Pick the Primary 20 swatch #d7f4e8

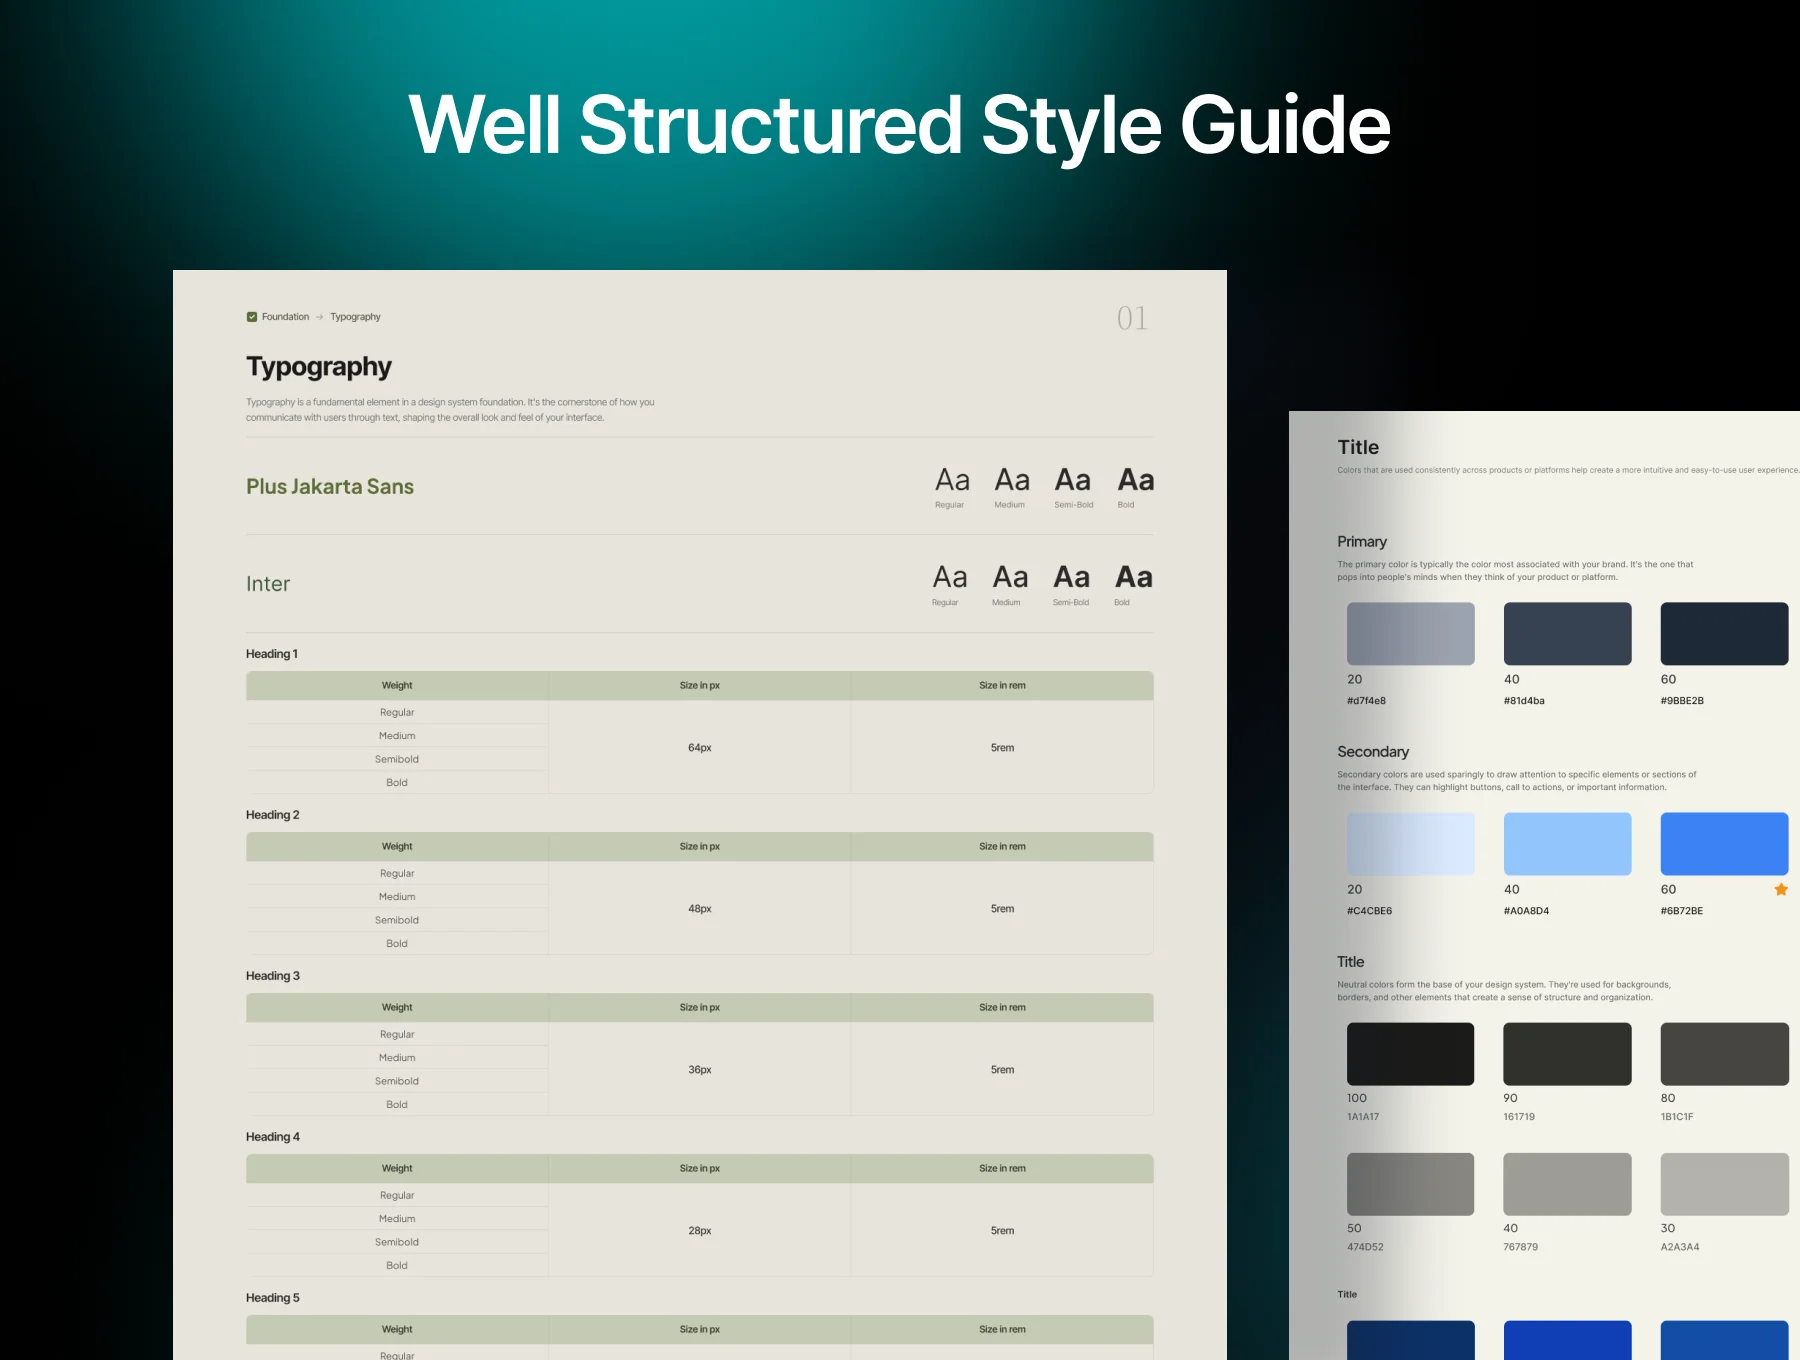[x=1411, y=634]
